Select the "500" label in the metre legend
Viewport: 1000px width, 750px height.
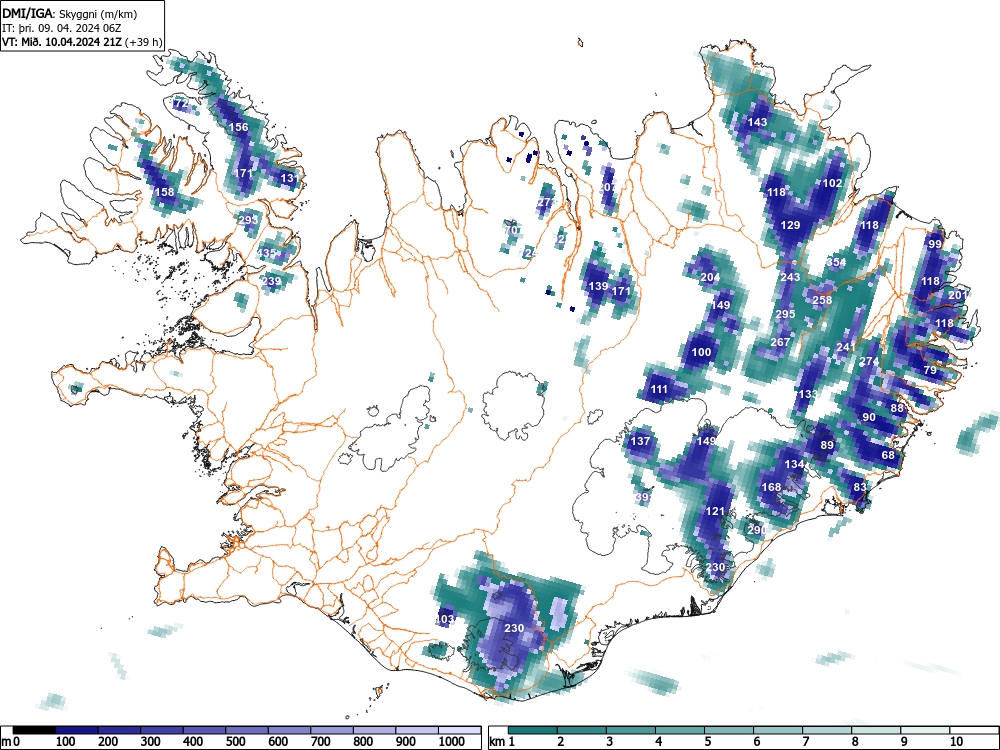click(235, 742)
